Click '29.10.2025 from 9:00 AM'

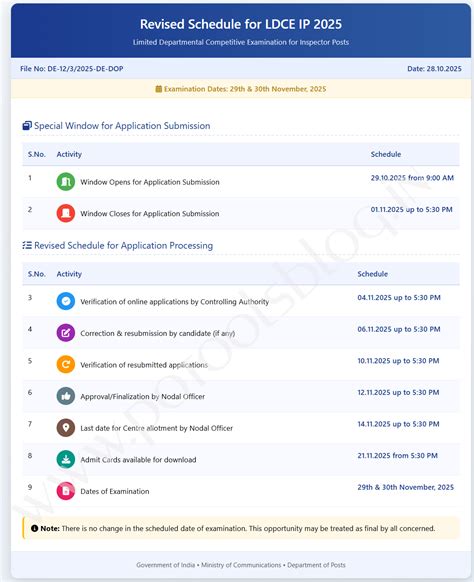[x=412, y=178]
